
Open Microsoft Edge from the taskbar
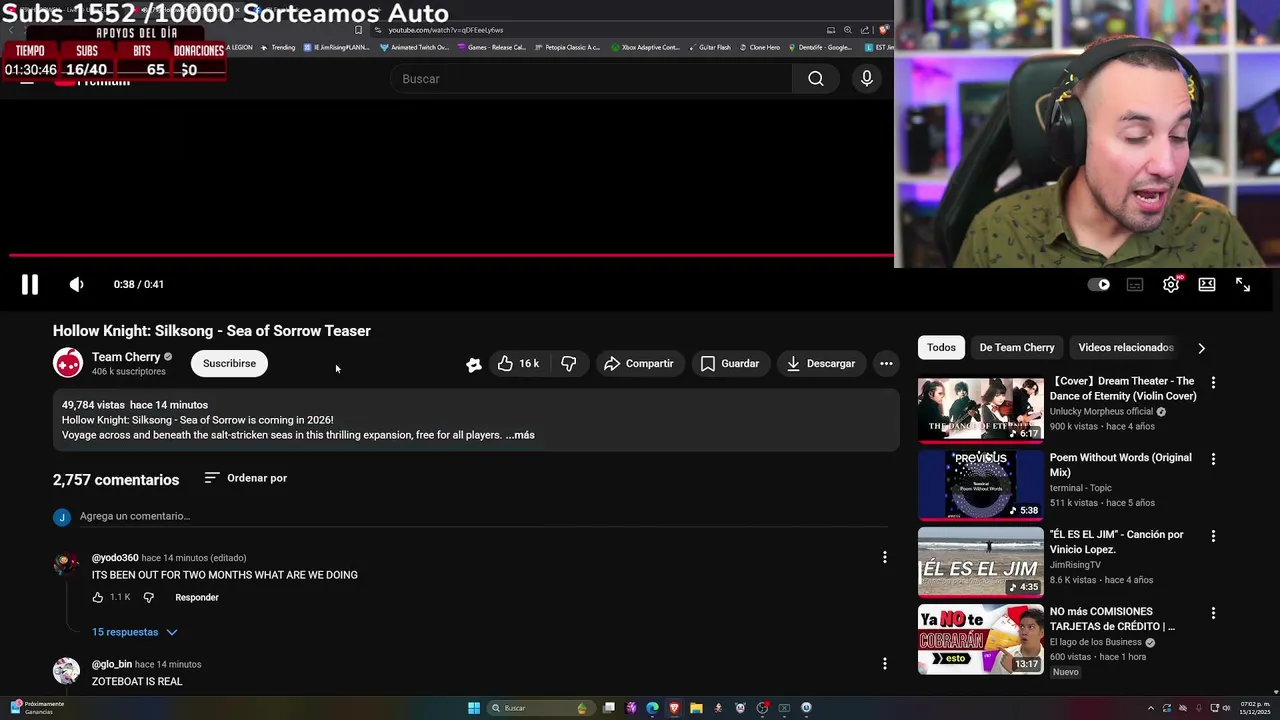click(653, 708)
